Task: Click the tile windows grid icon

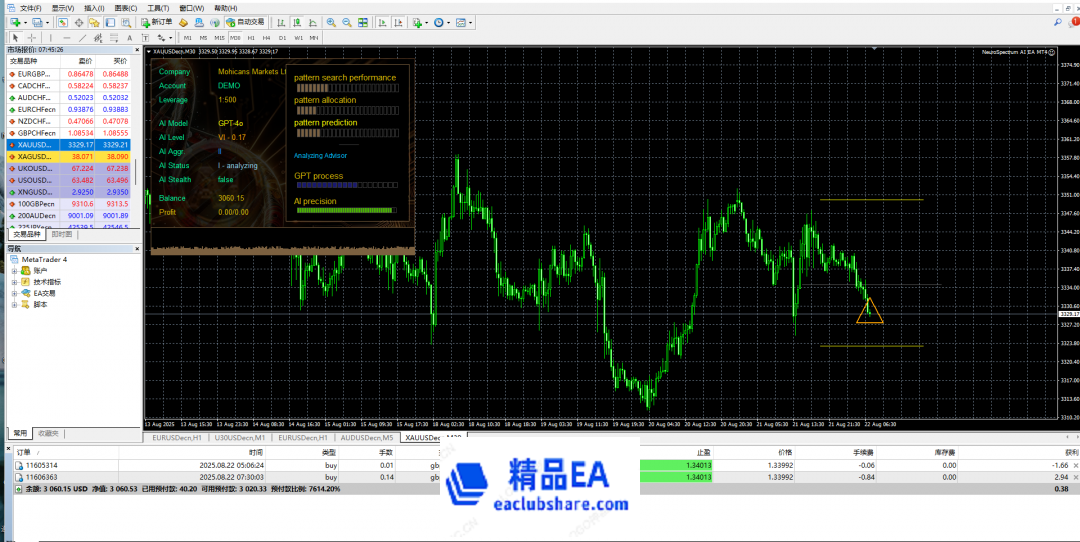Action: [362, 22]
